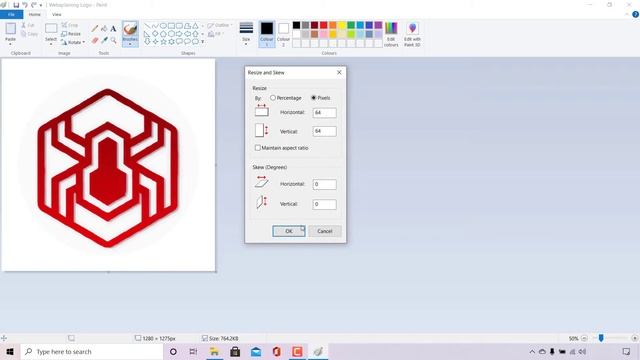Open Paint help question mark icon
The image size is (640, 360).
635,14
